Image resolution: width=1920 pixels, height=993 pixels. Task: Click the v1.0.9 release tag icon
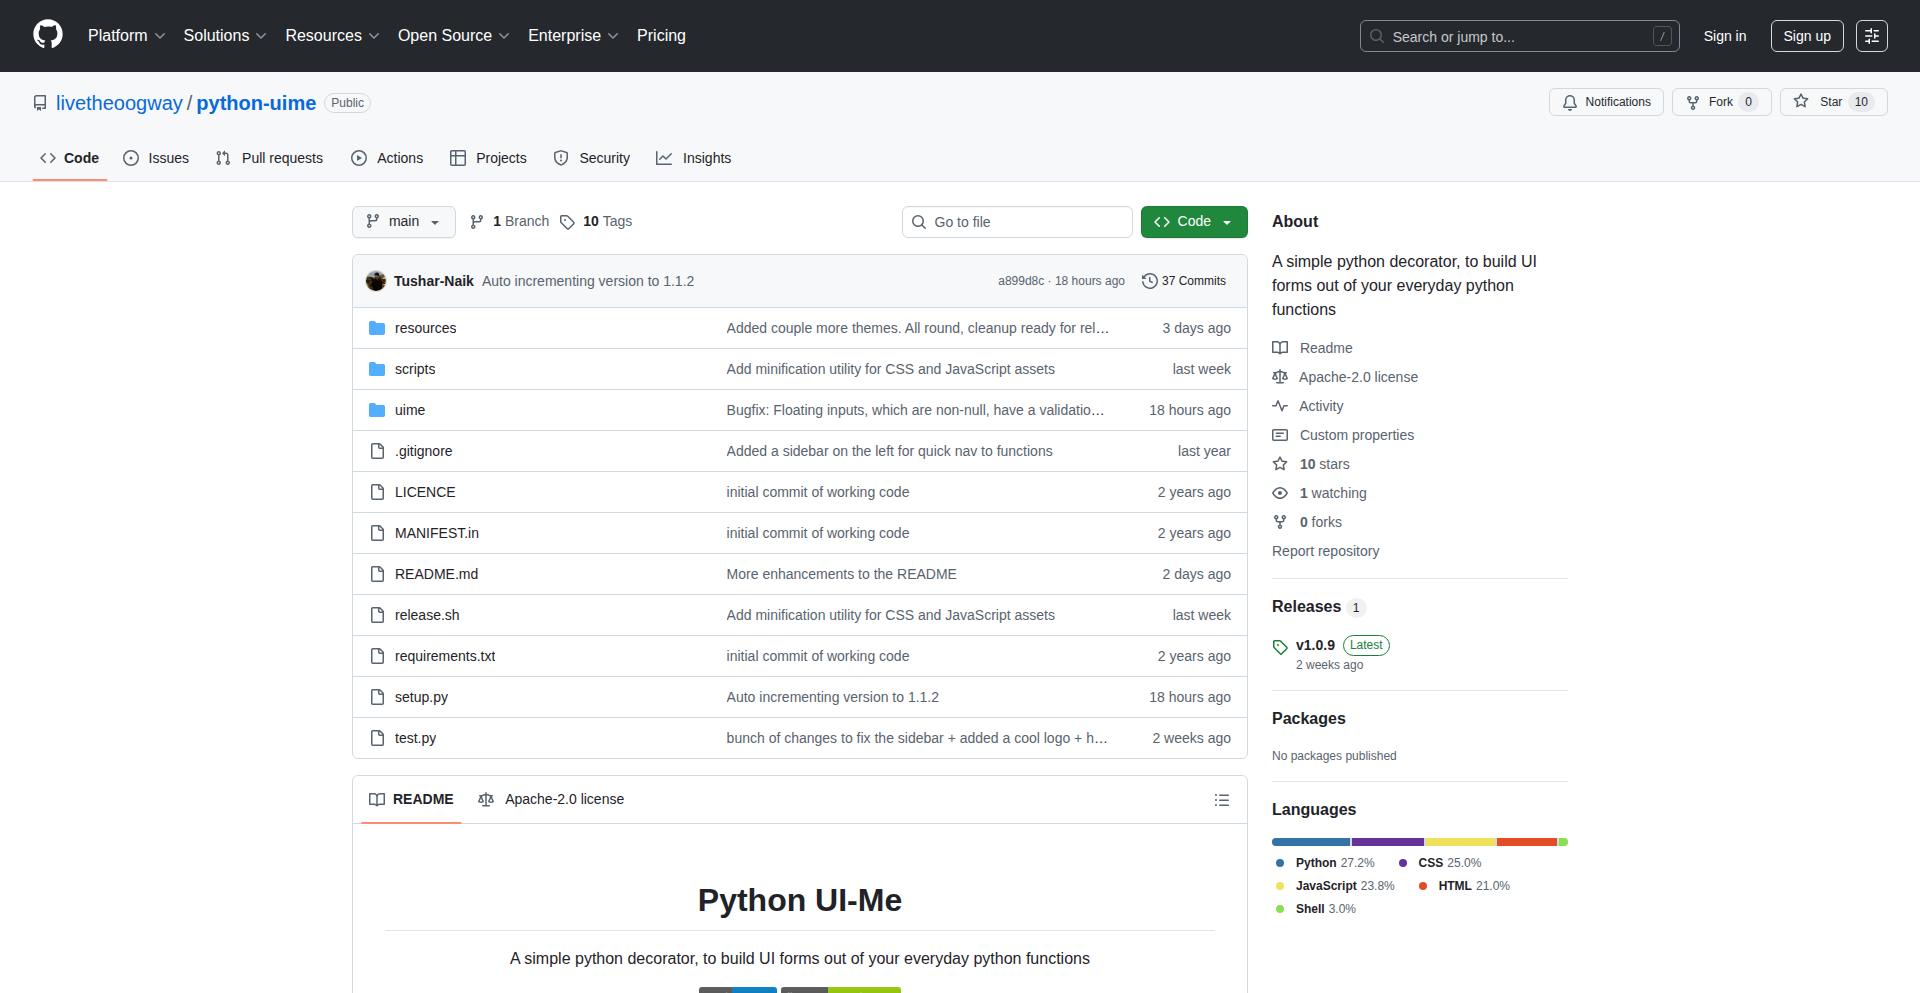pyautogui.click(x=1280, y=646)
